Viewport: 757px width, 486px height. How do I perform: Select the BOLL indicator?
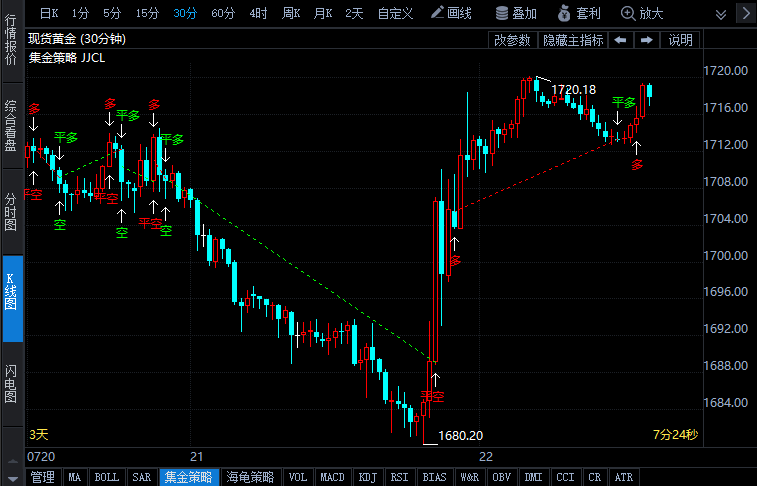click(x=106, y=477)
